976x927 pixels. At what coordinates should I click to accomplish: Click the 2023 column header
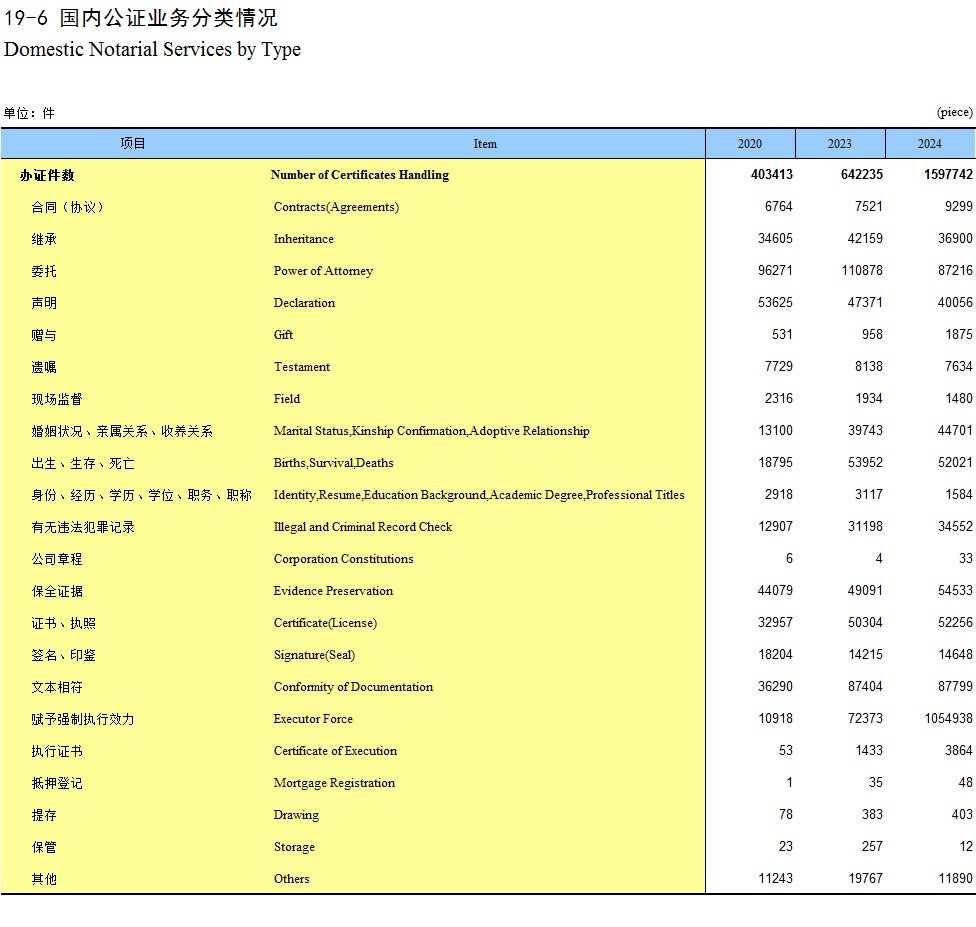(840, 144)
